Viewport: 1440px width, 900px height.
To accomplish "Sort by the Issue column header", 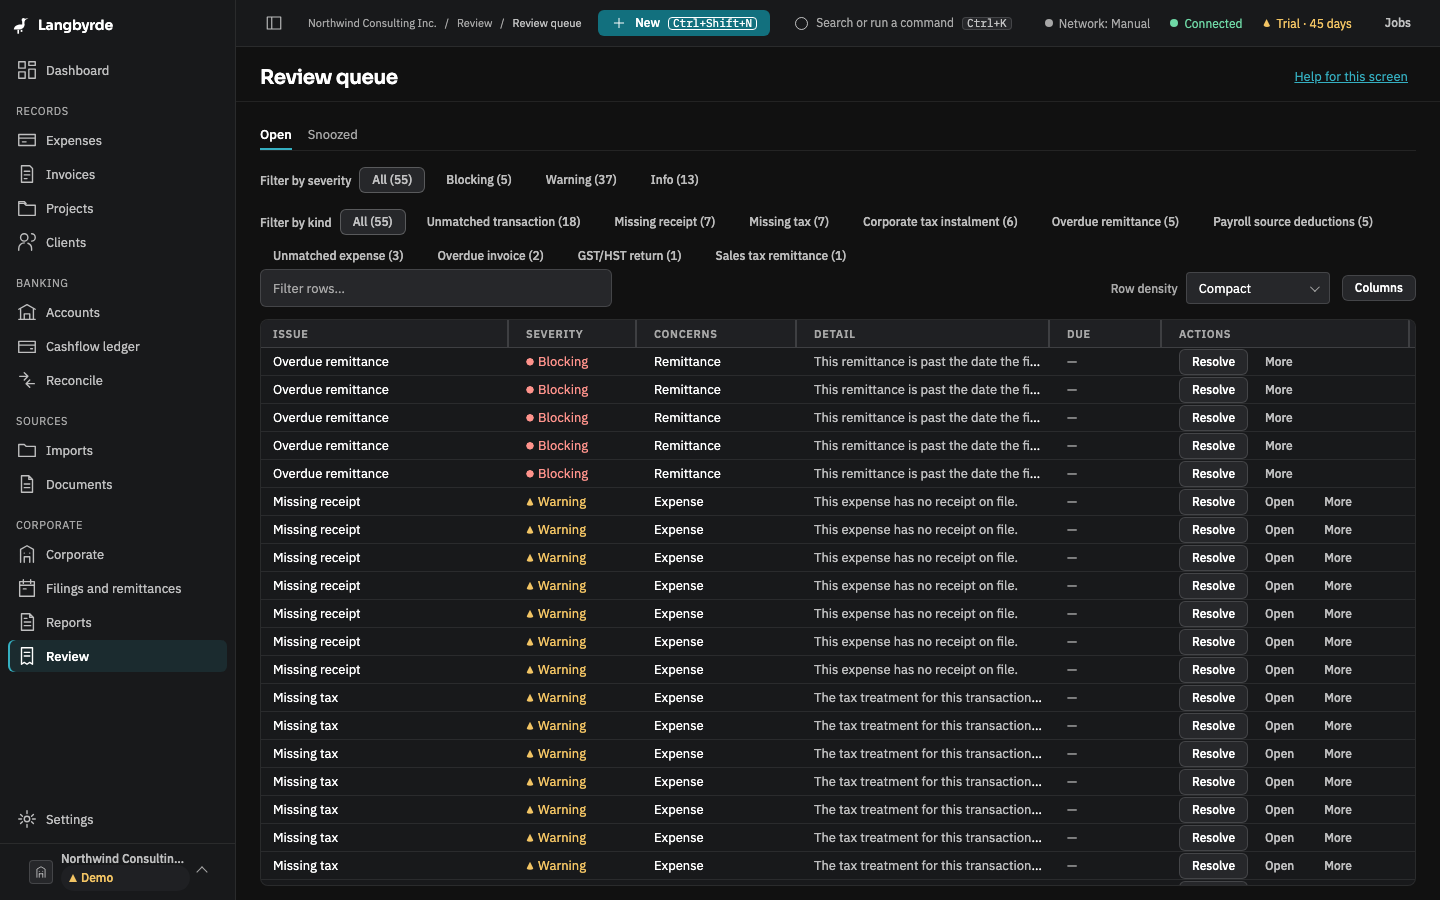I will (x=385, y=334).
